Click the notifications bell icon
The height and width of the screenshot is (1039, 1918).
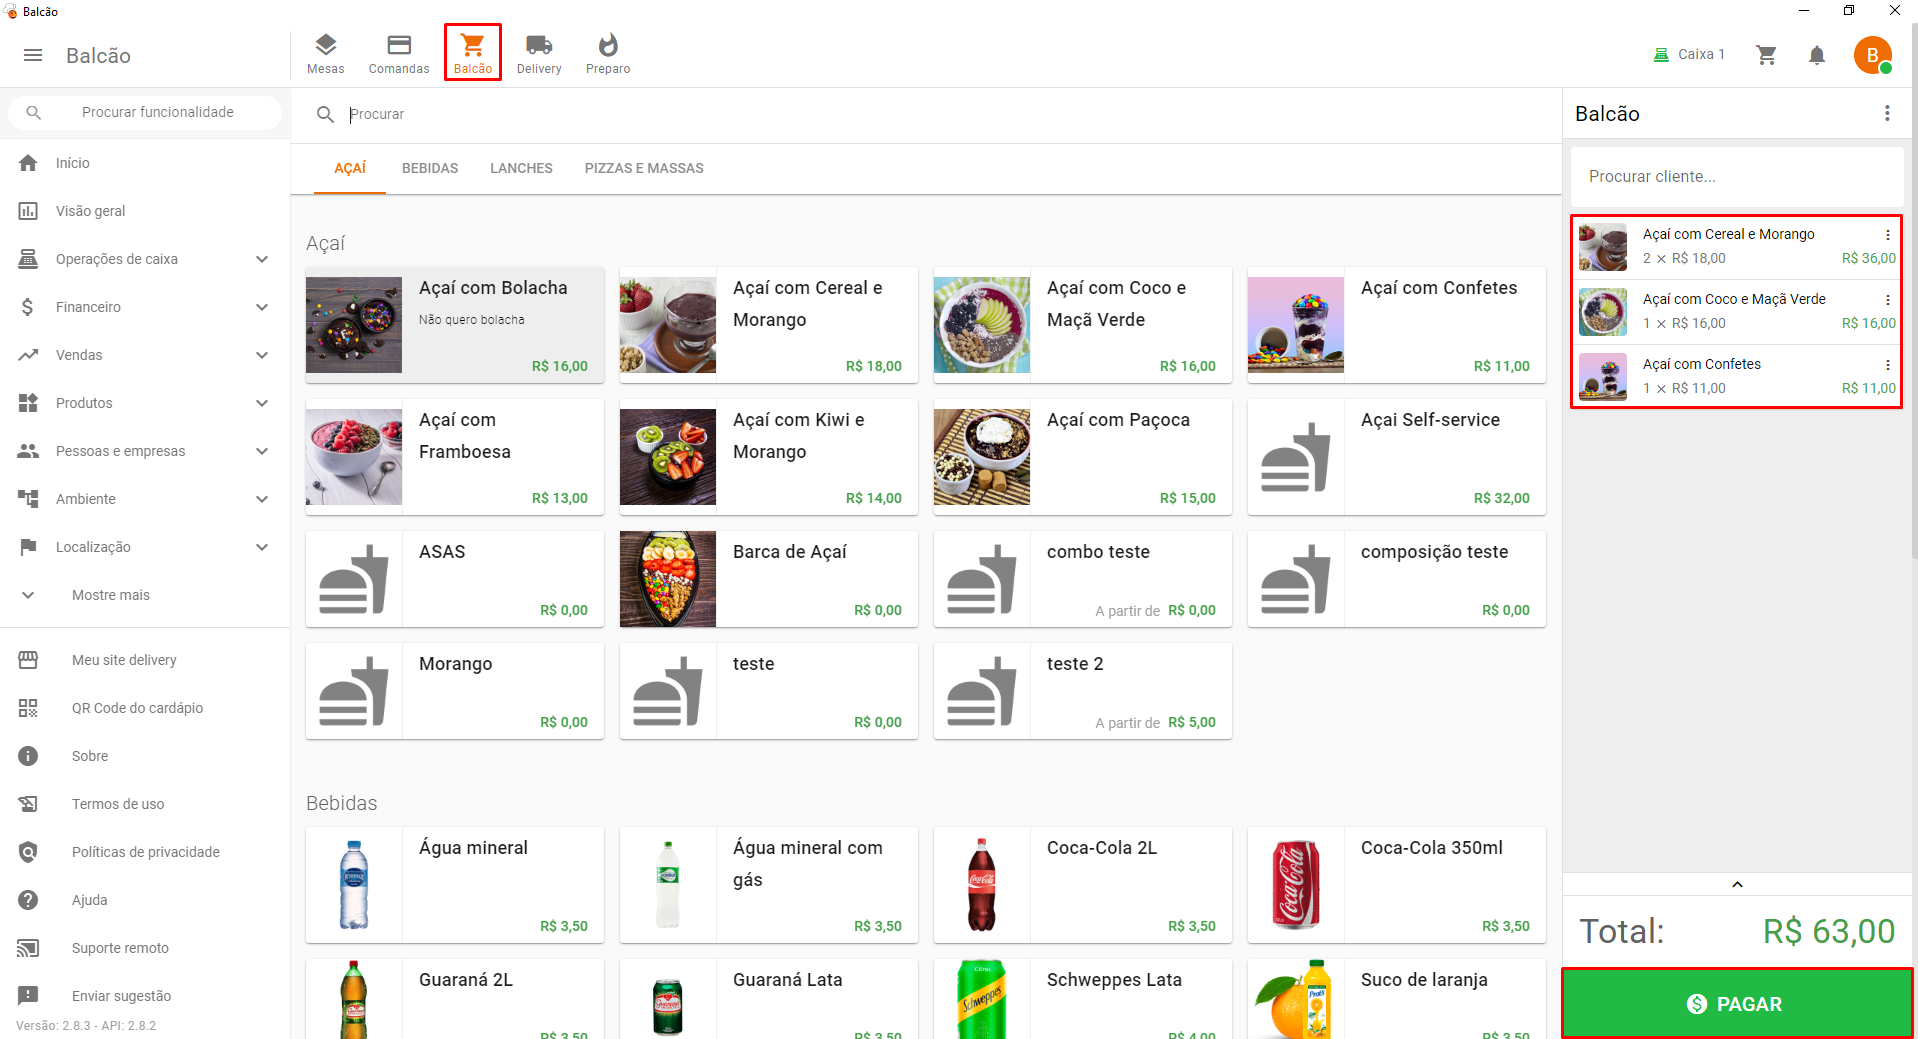[x=1816, y=55]
